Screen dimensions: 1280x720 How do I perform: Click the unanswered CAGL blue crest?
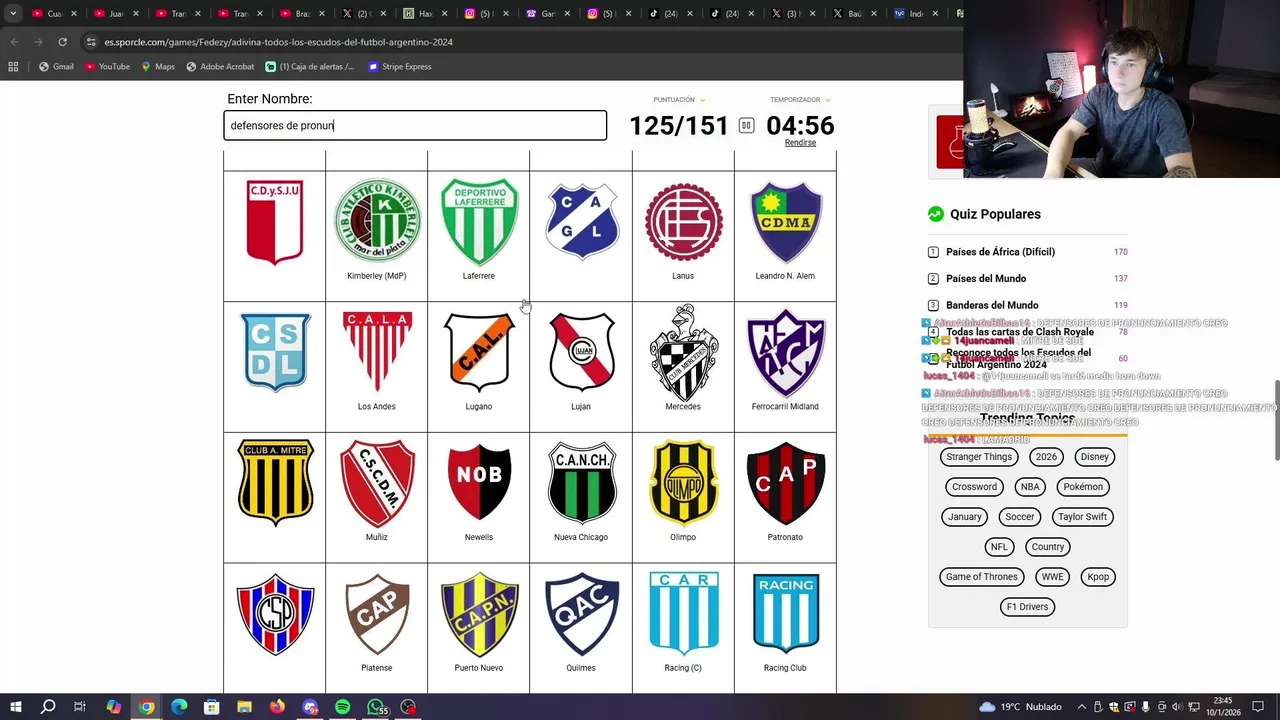(581, 221)
